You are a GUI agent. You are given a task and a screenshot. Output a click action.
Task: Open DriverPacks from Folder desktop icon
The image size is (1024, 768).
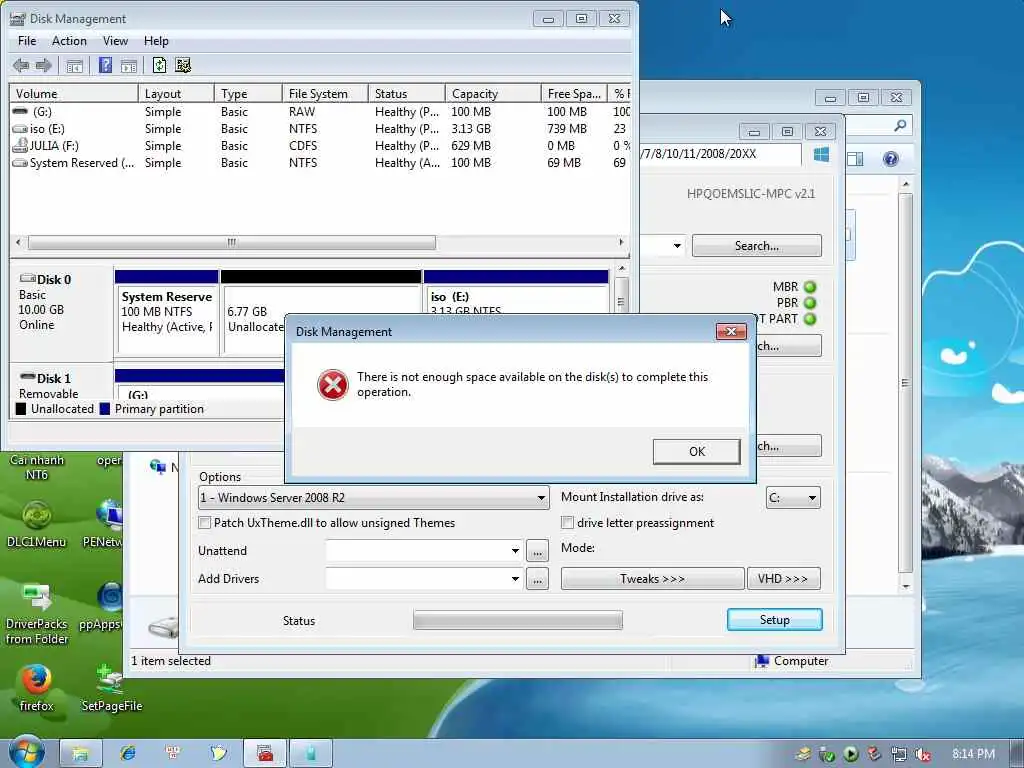pos(37,614)
